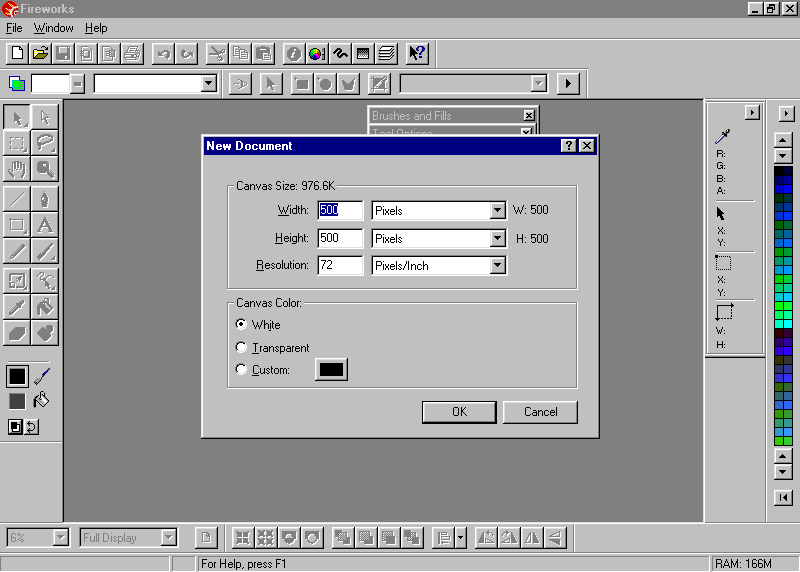Click the Open folder toolbar icon

tap(40, 53)
